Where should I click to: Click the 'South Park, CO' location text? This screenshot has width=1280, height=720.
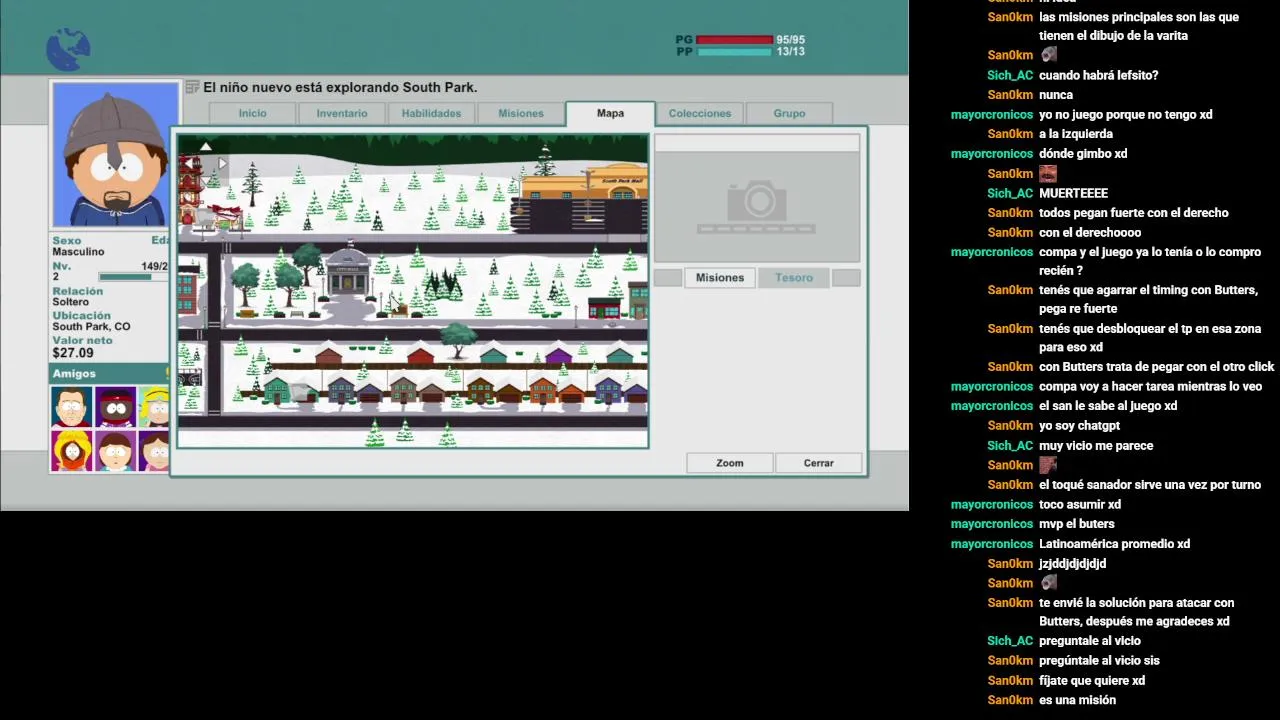(91, 327)
